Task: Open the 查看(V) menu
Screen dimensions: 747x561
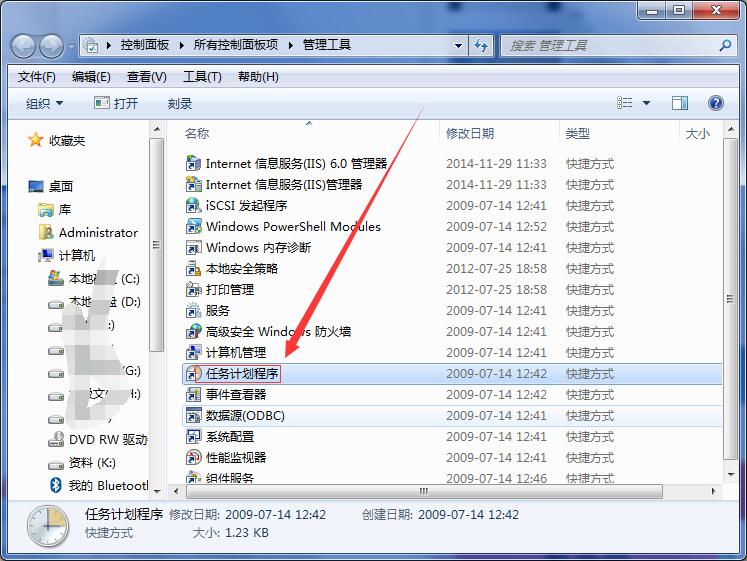Action: click(x=147, y=77)
